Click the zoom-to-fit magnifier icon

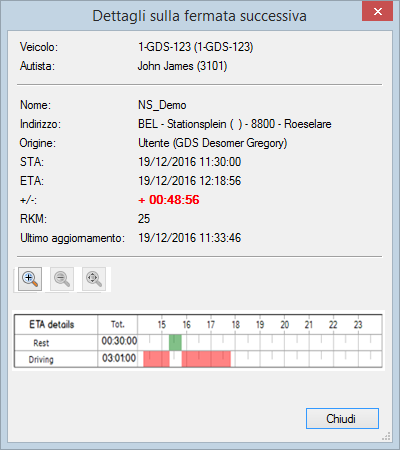tap(94, 279)
